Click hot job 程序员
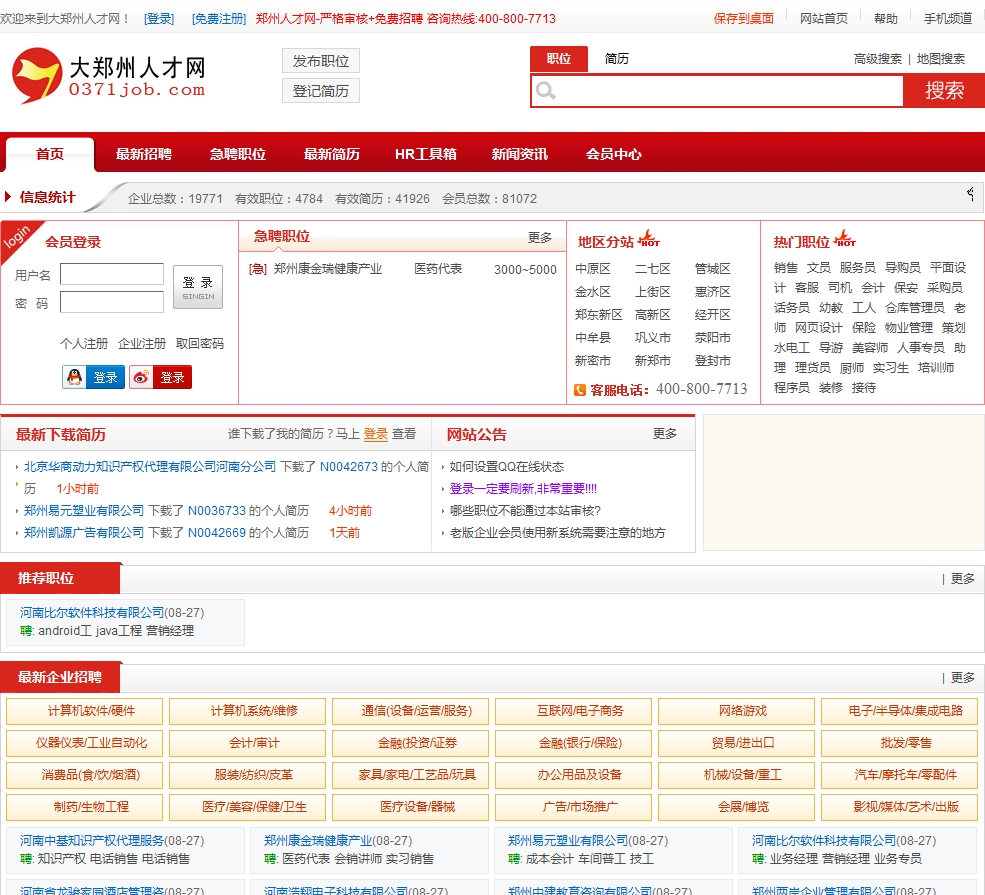 pos(792,388)
